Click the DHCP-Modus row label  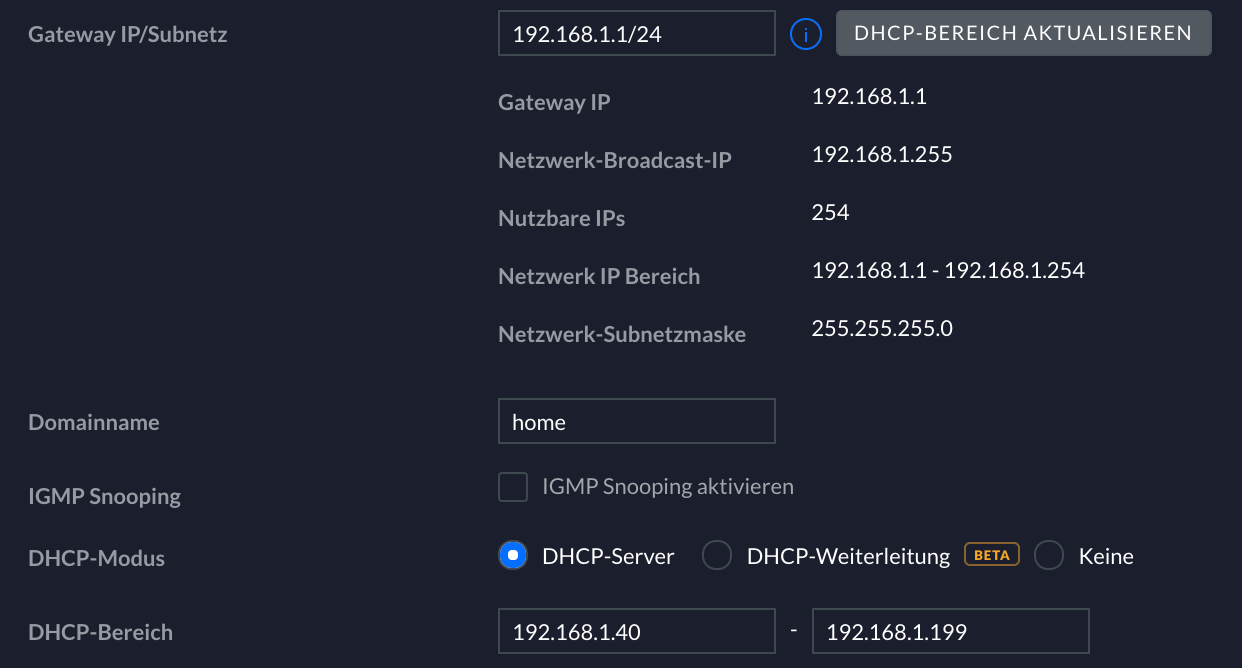(x=97, y=558)
